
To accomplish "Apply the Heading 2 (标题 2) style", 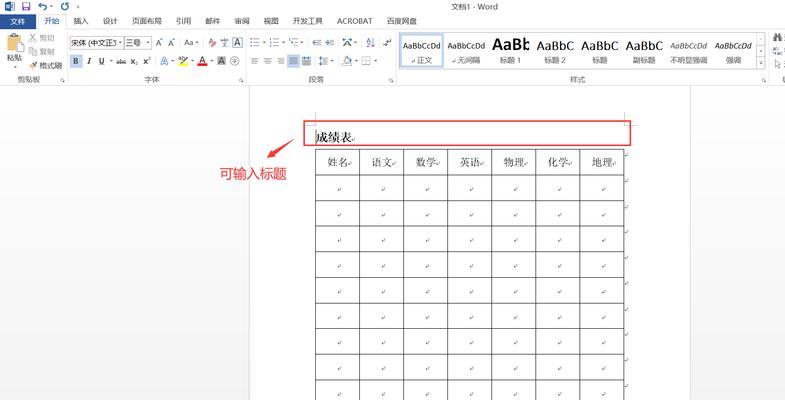I will [x=555, y=51].
